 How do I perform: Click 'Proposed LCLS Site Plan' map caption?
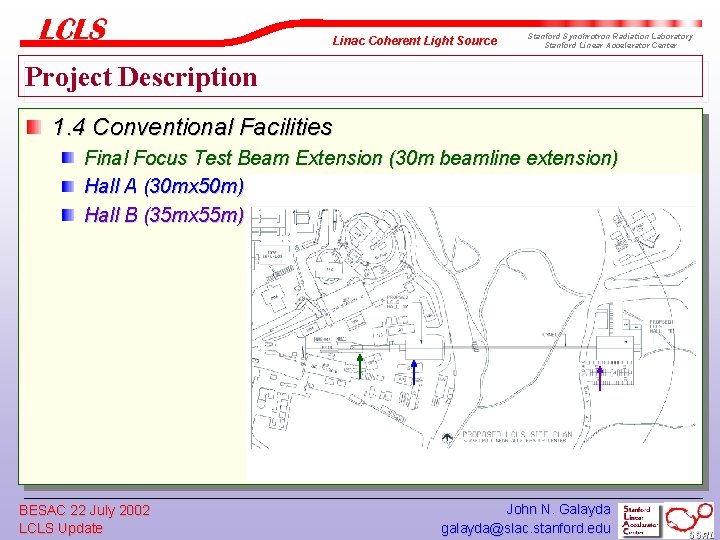point(517,434)
